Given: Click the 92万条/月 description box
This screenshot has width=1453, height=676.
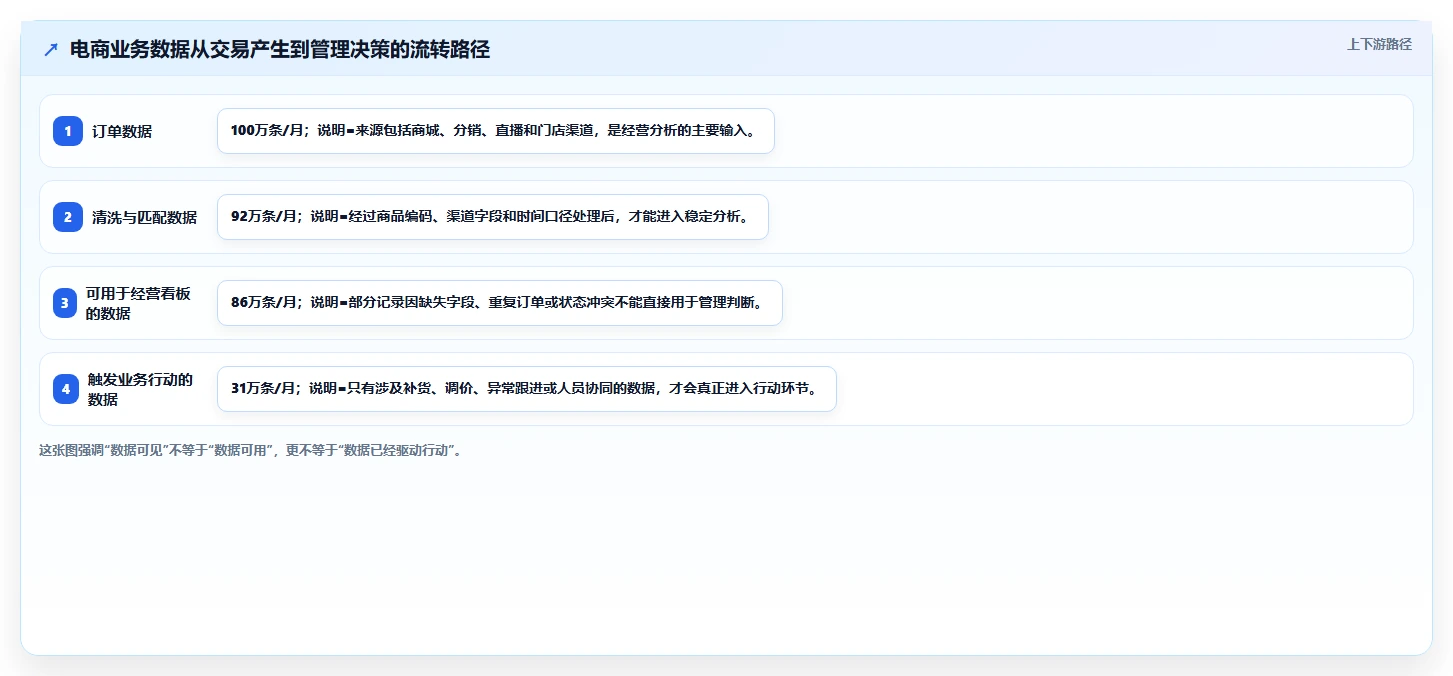Looking at the screenshot, I should (x=493, y=217).
